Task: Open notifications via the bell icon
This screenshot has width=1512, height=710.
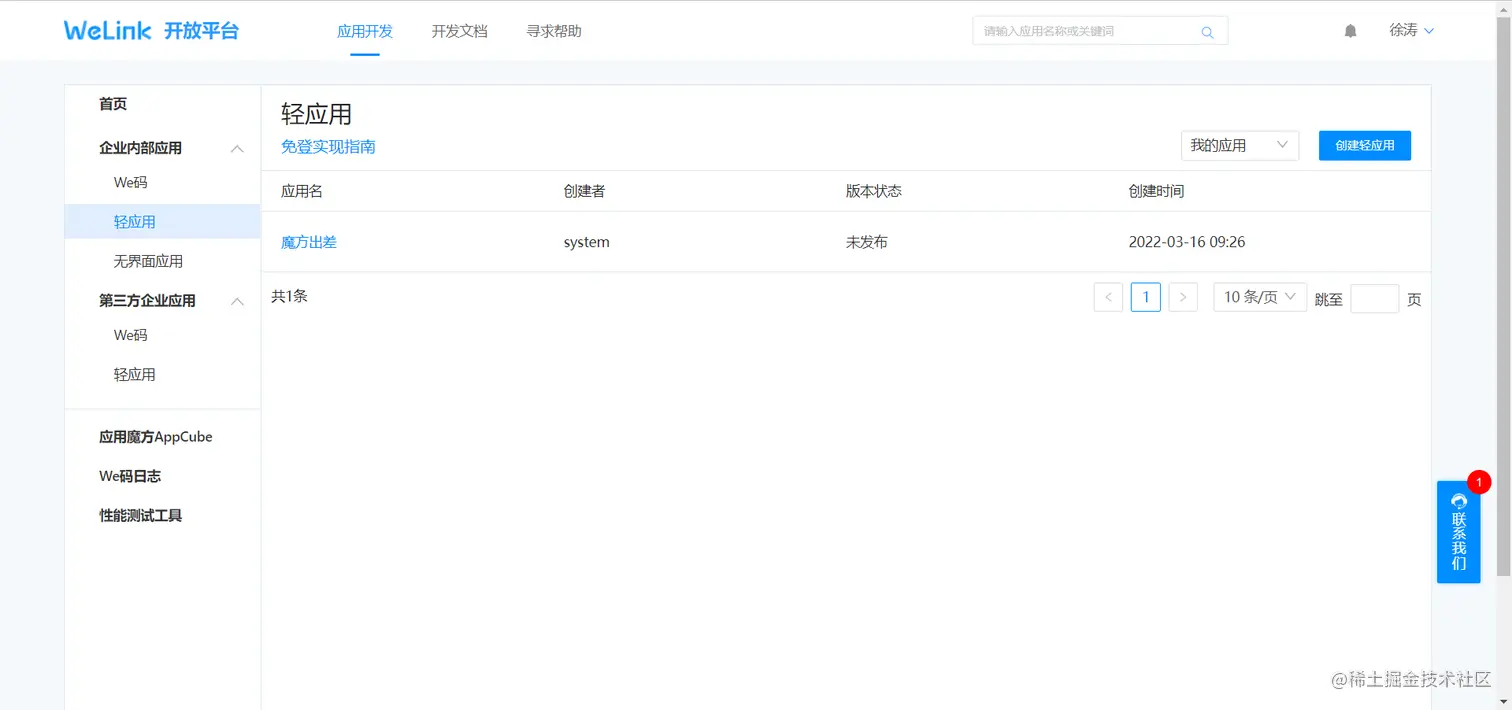Action: tap(1350, 30)
